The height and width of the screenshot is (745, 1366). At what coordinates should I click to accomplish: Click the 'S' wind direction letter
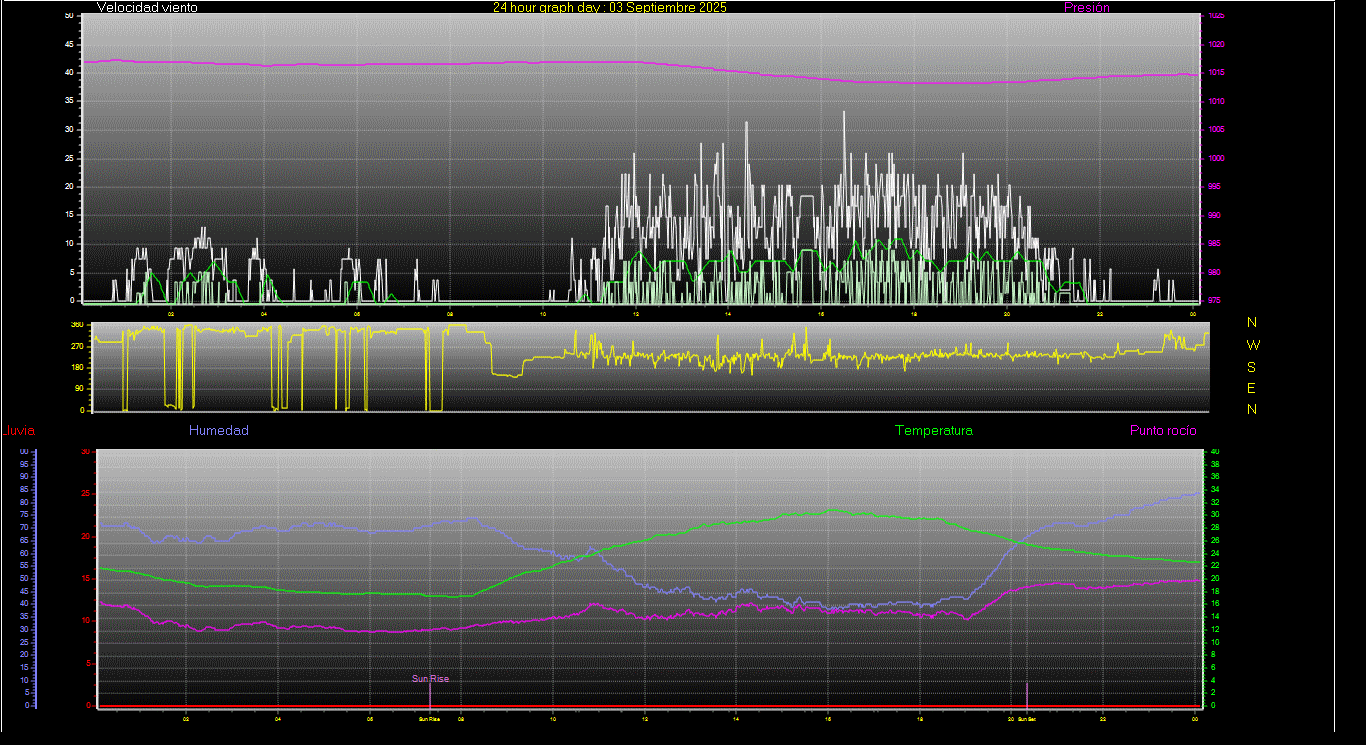point(1252,367)
